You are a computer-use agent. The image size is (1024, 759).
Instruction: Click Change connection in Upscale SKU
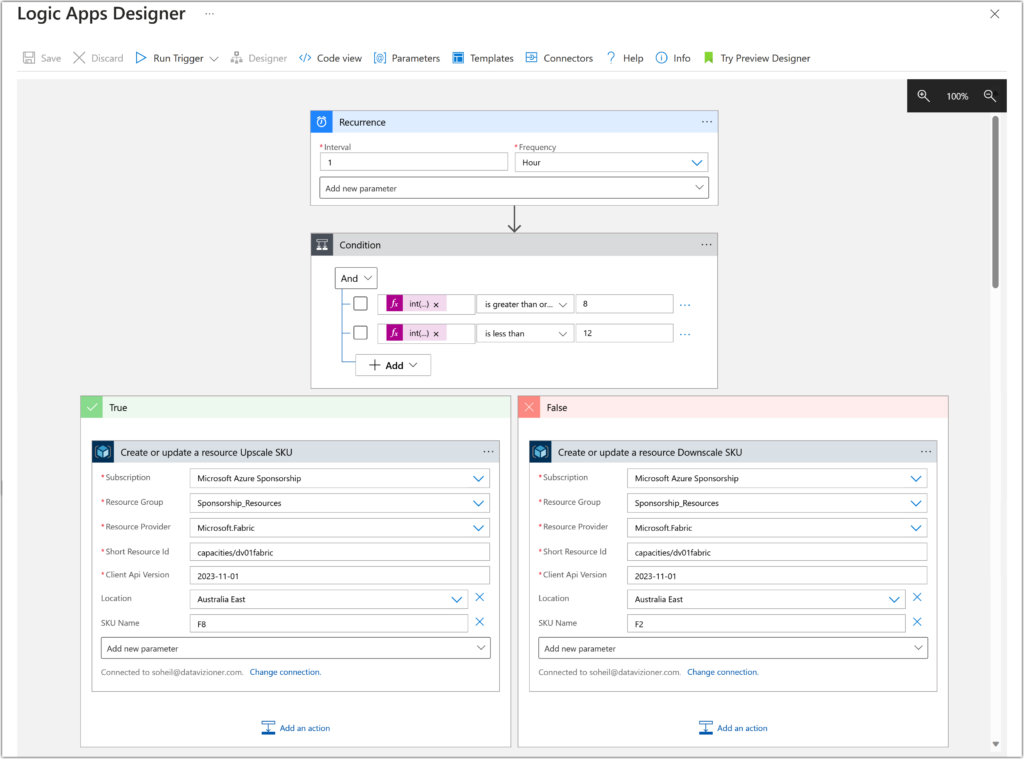285,672
